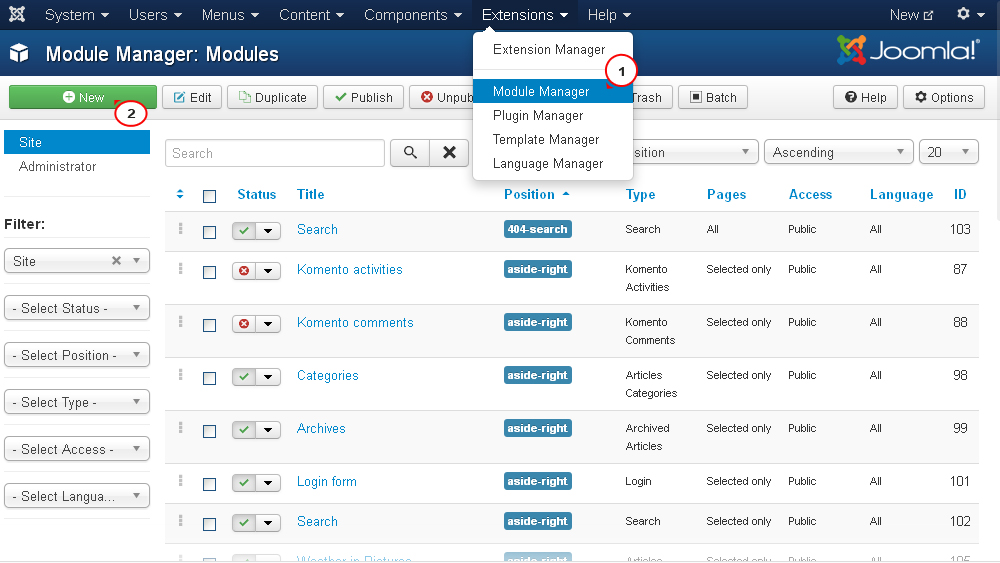Select the Archives module checkbox
1000x563 pixels.
point(209,432)
